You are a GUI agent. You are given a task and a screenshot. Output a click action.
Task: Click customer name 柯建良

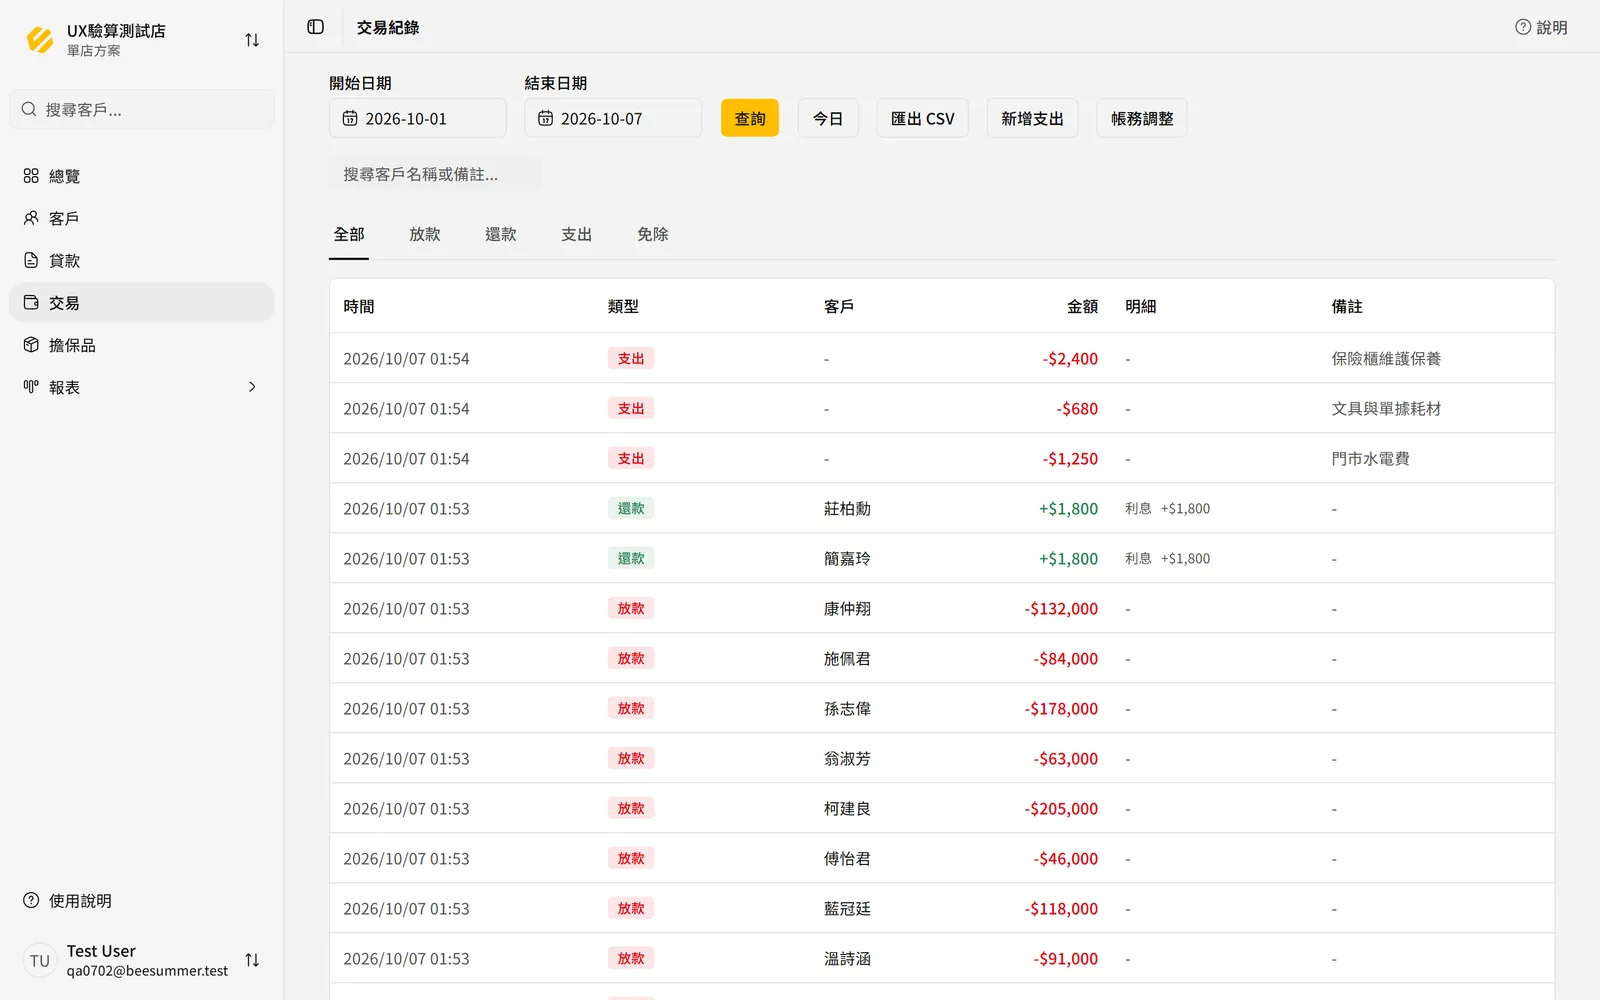tap(847, 809)
